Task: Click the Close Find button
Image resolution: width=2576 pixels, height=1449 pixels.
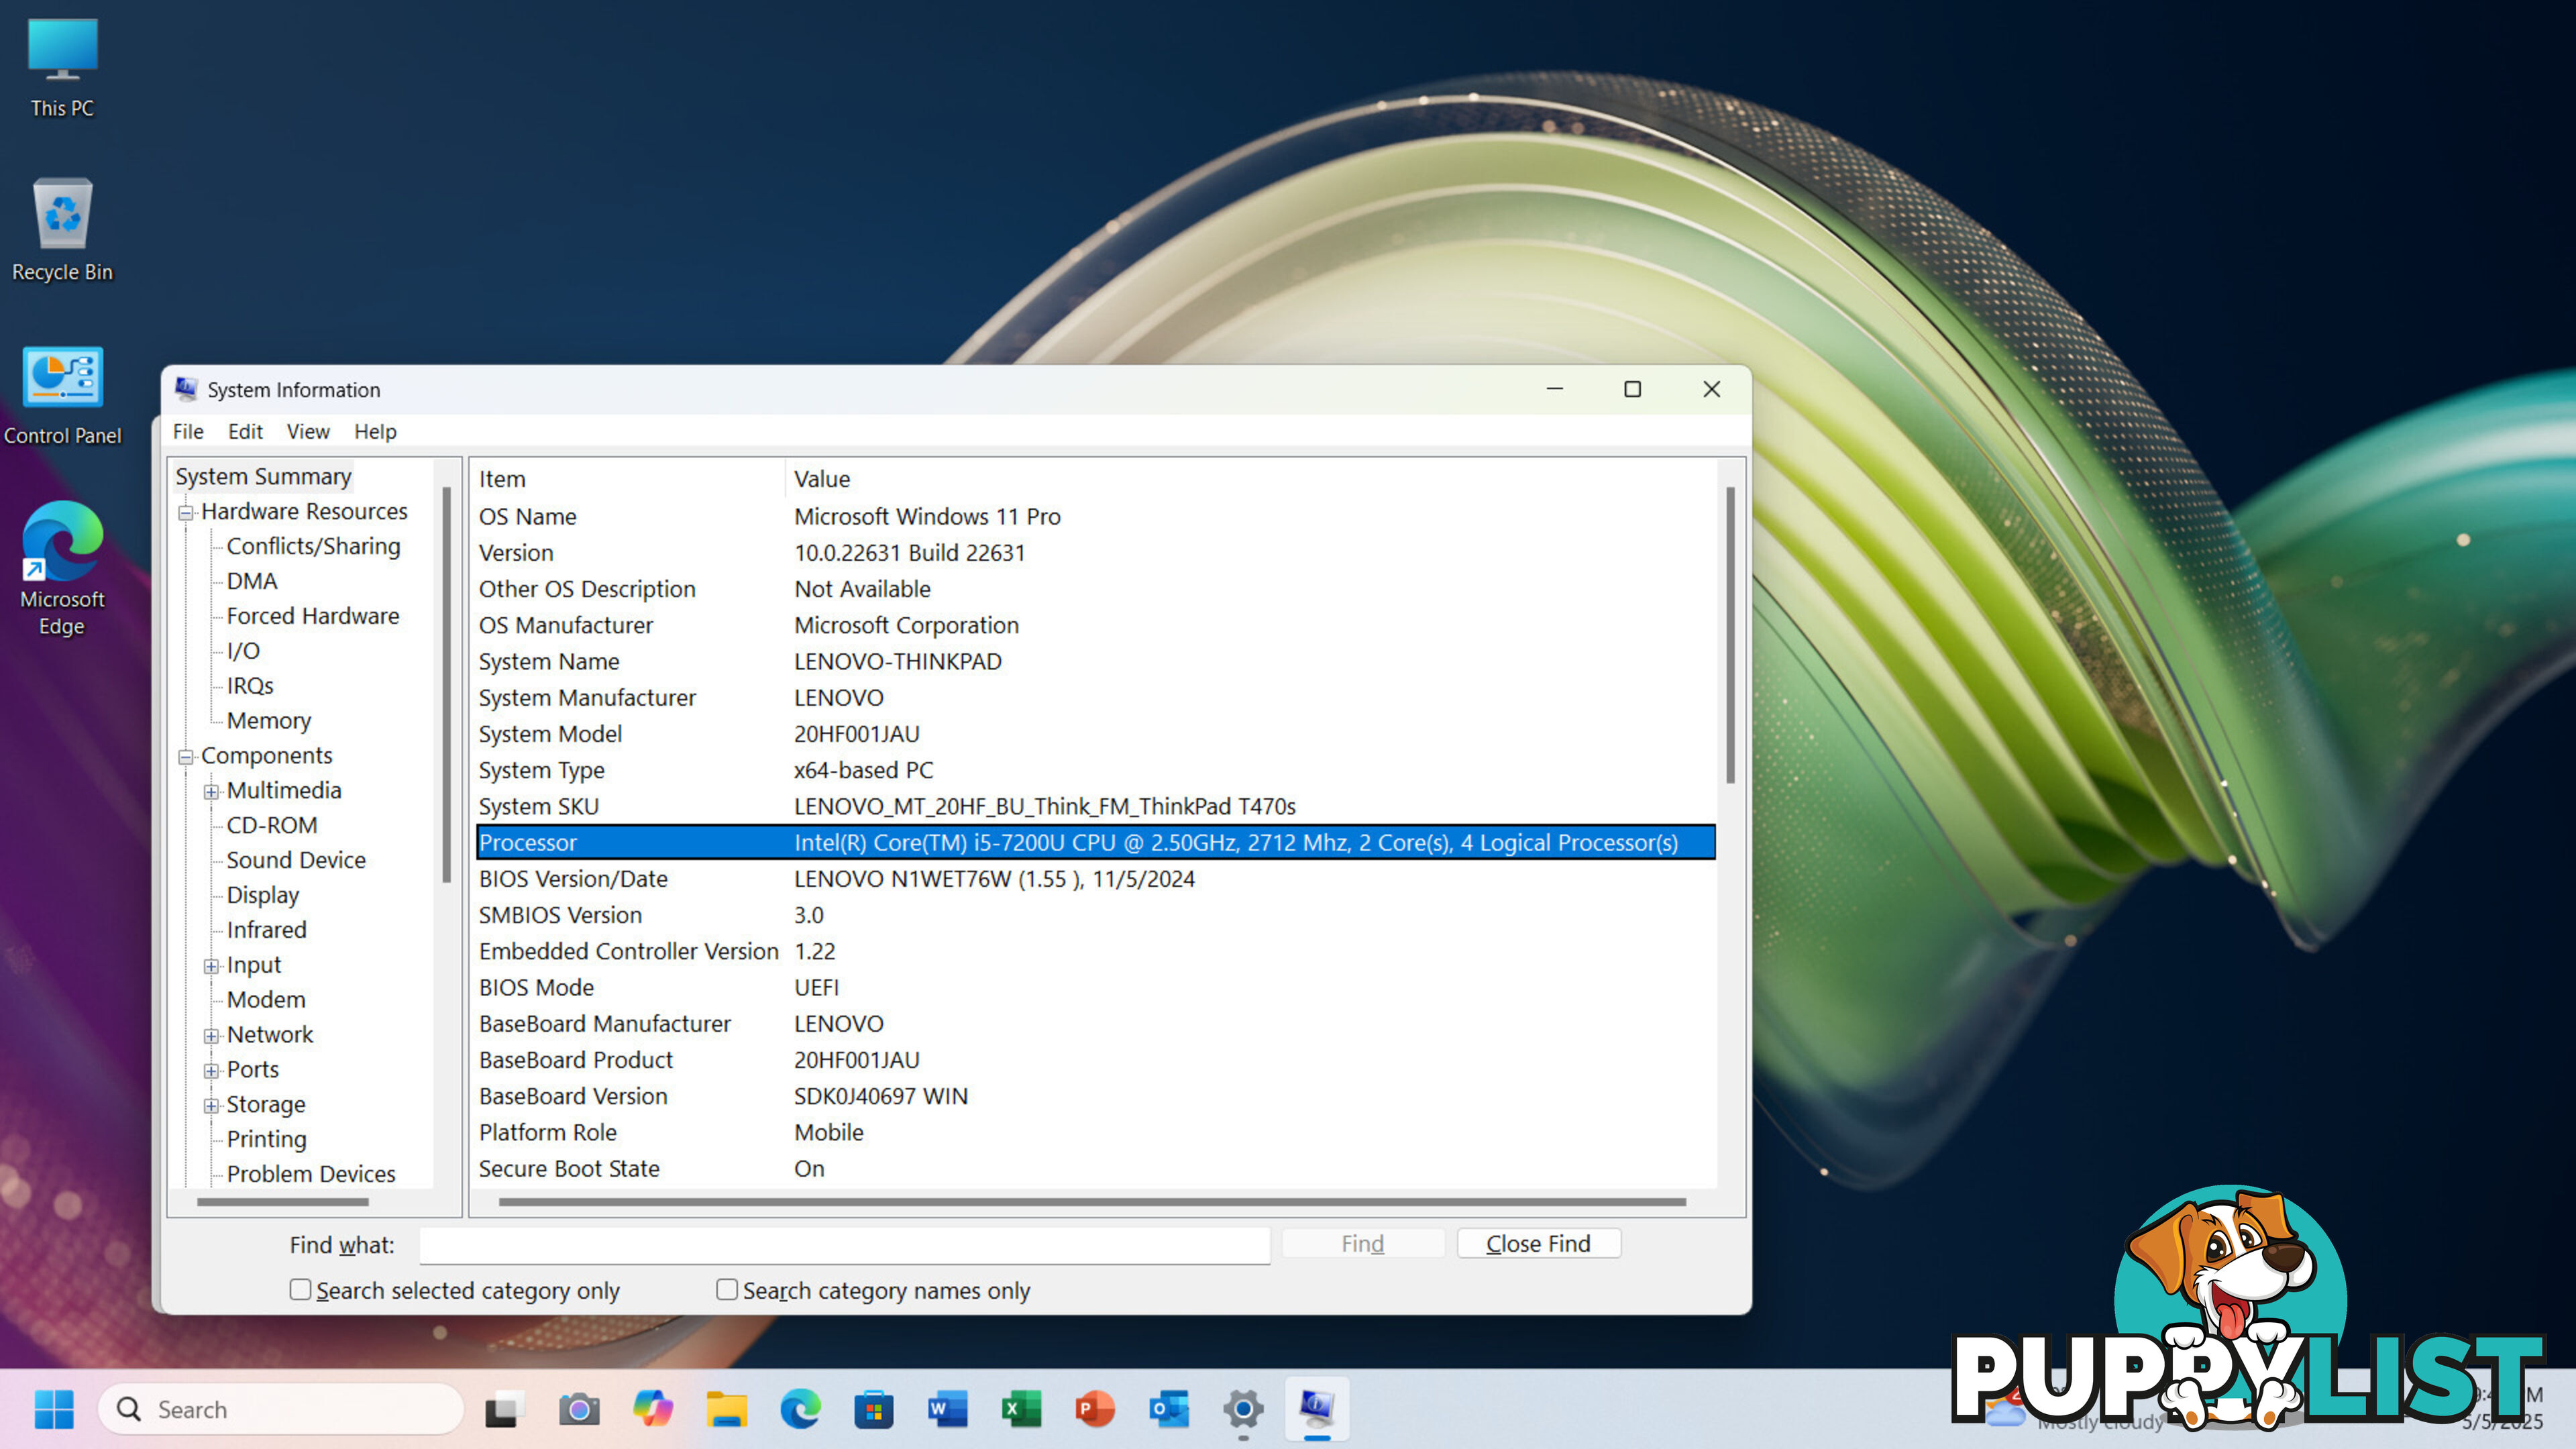Action: pyautogui.click(x=1538, y=1243)
